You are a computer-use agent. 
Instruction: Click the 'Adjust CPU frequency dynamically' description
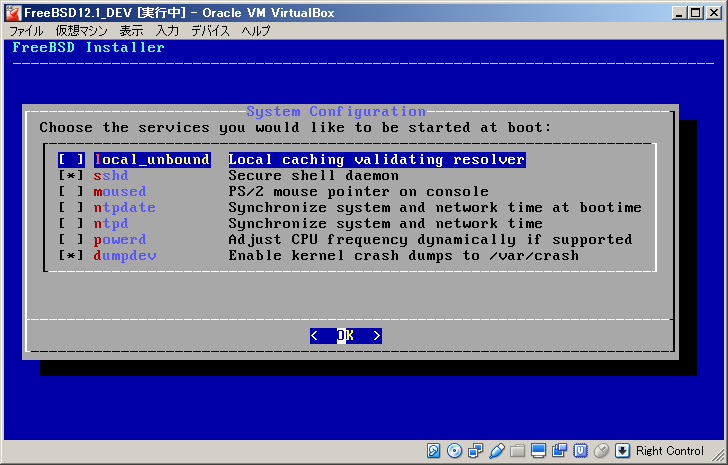(x=430, y=239)
